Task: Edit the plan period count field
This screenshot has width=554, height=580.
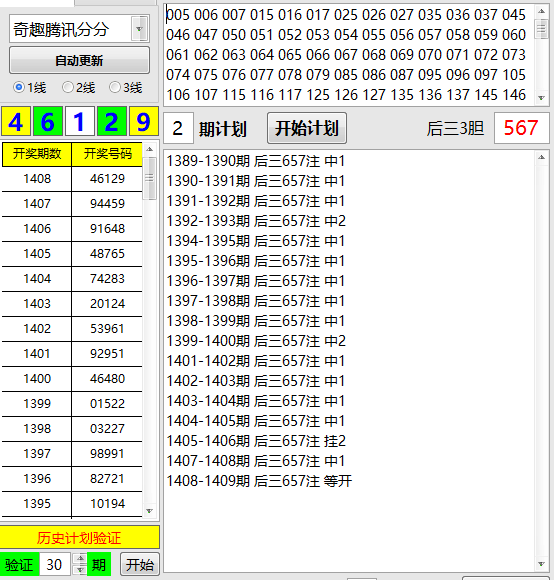Action: click(x=178, y=128)
